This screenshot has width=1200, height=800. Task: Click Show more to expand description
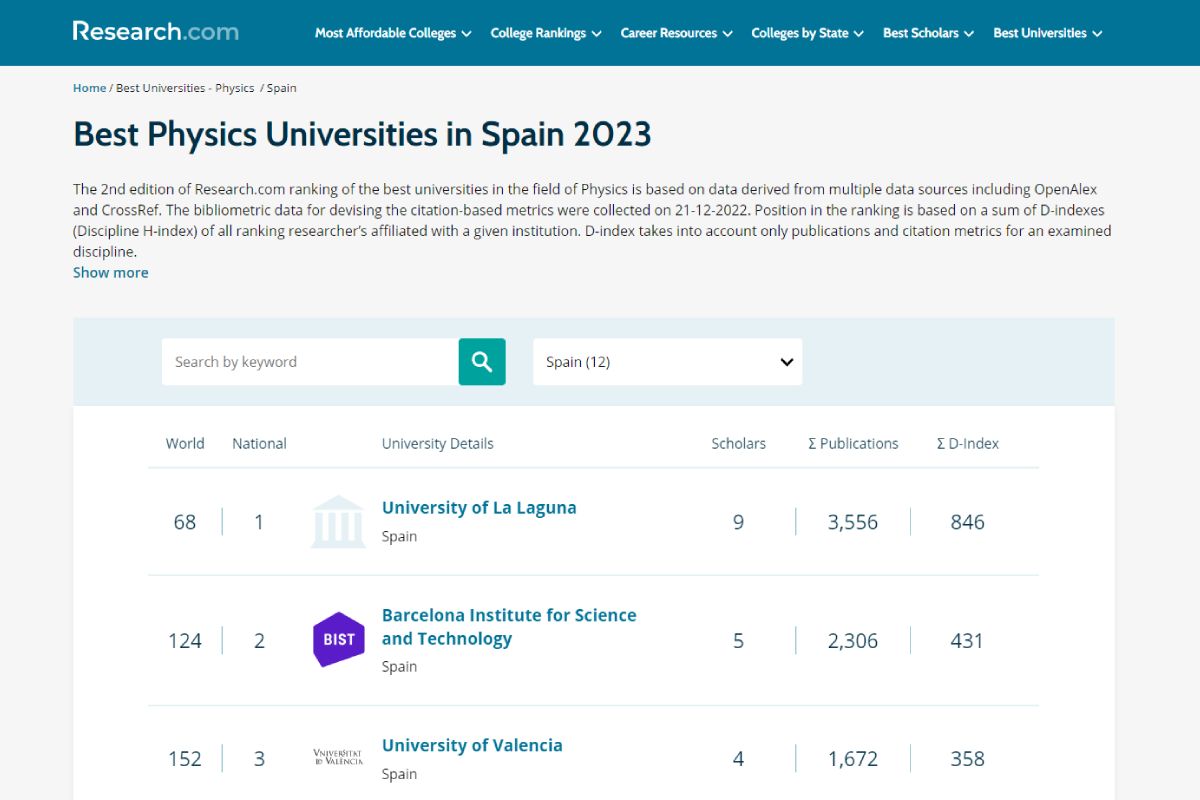pos(110,272)
